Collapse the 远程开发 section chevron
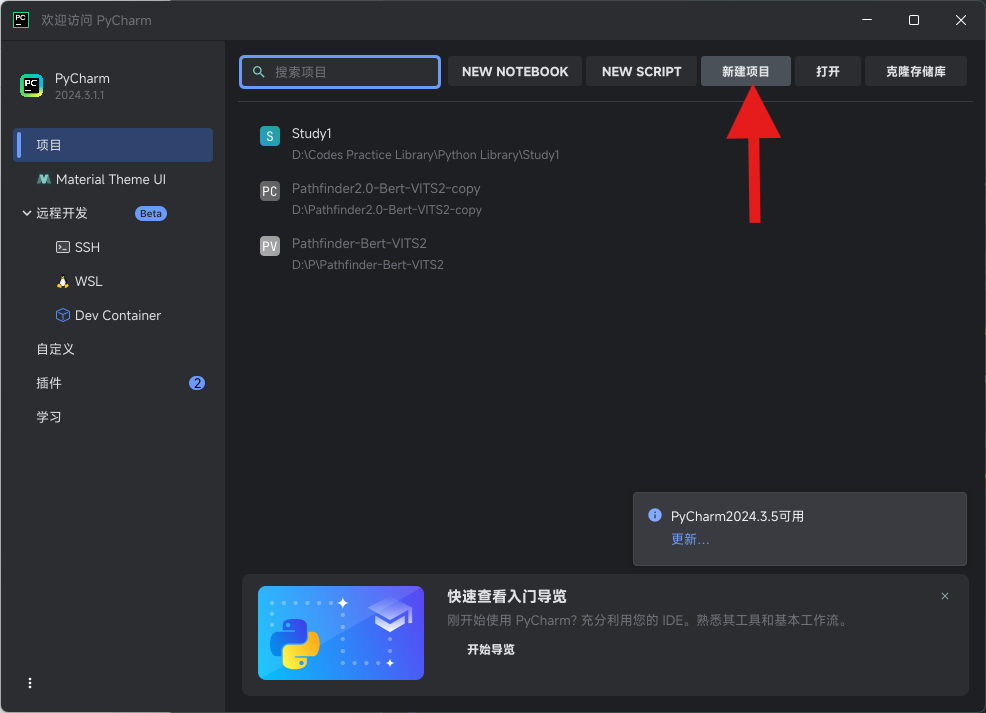Image resolution: width=986 pixels, height=713 pixels. coord(26,213)
